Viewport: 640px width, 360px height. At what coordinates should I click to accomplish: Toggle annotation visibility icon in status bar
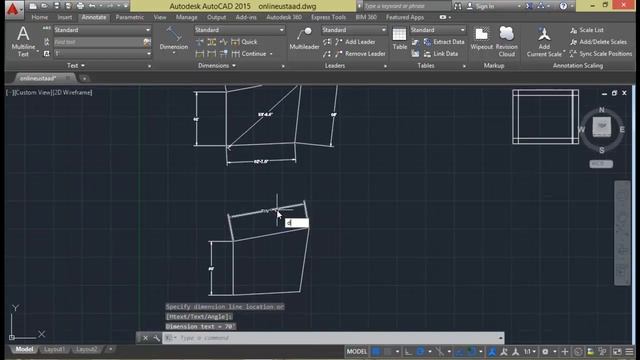[492, 351]
